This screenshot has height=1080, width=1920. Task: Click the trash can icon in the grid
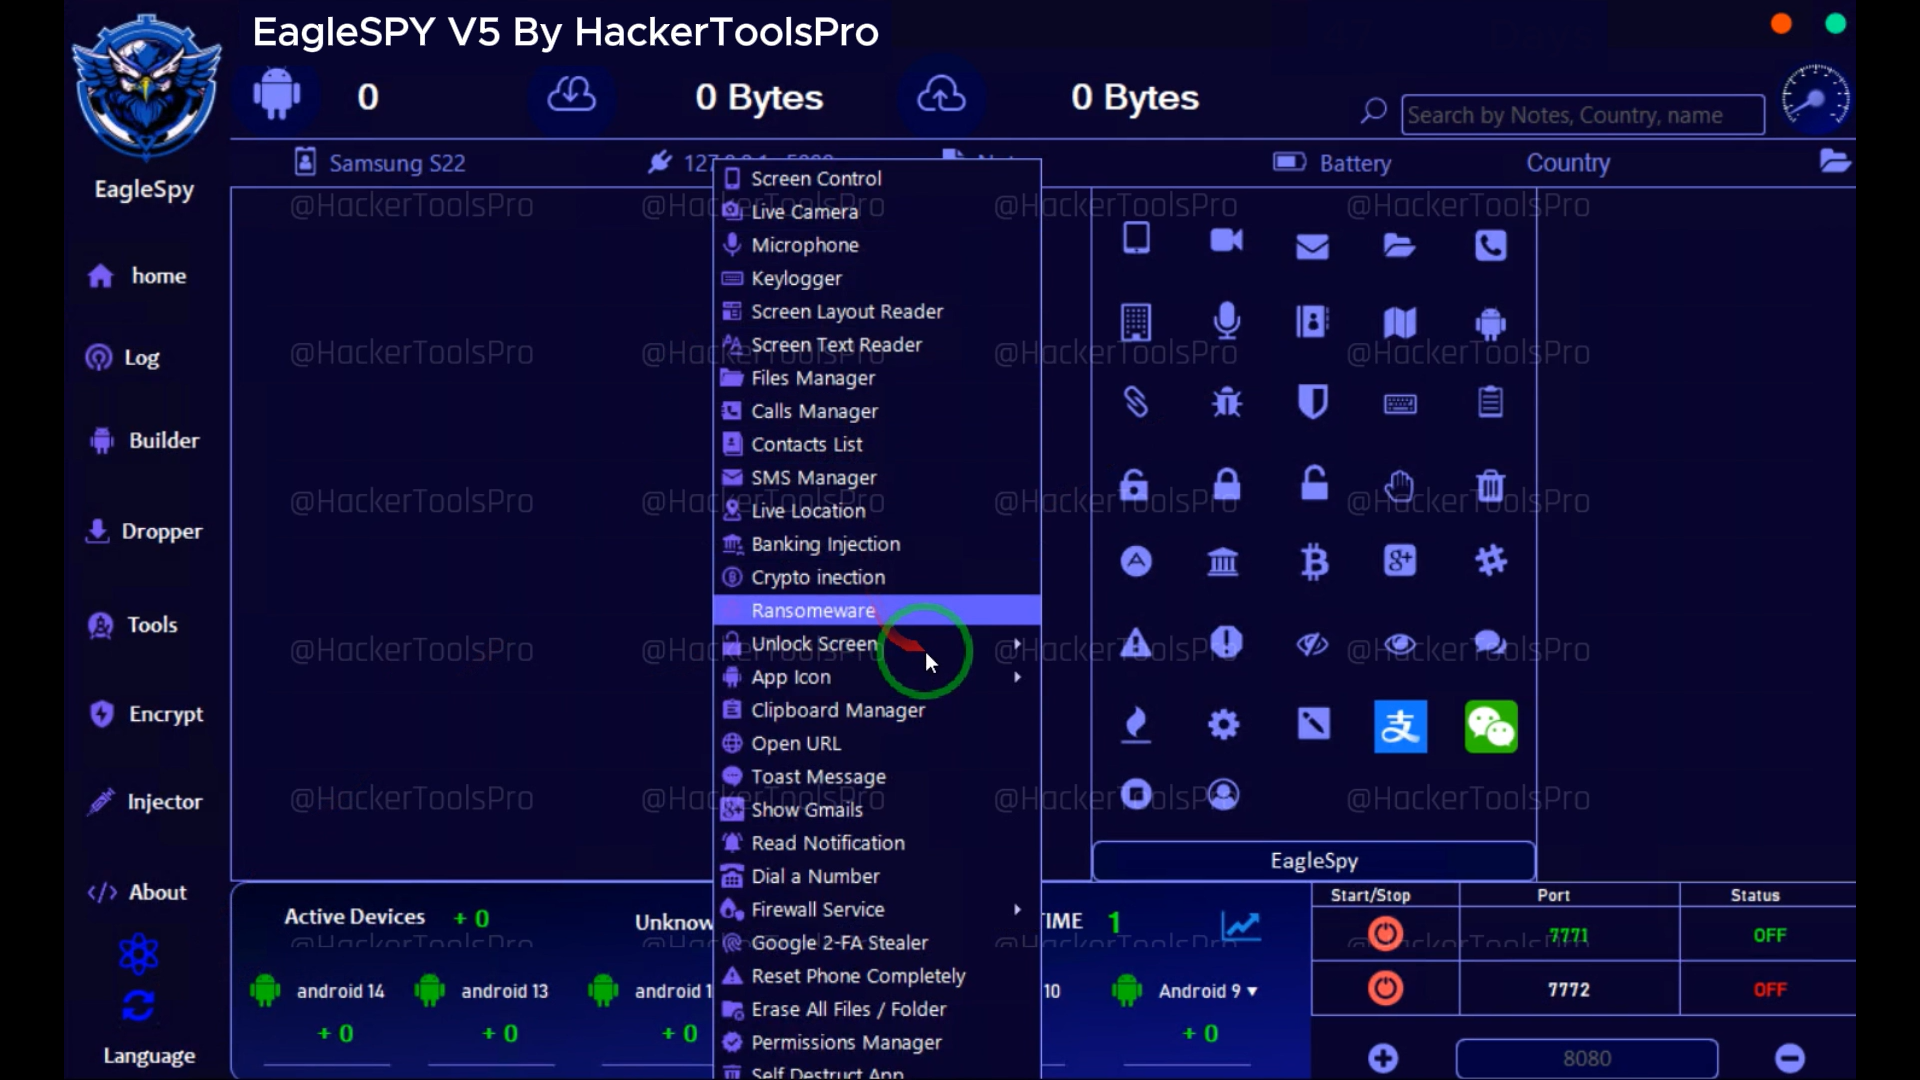pos(1490,486)
